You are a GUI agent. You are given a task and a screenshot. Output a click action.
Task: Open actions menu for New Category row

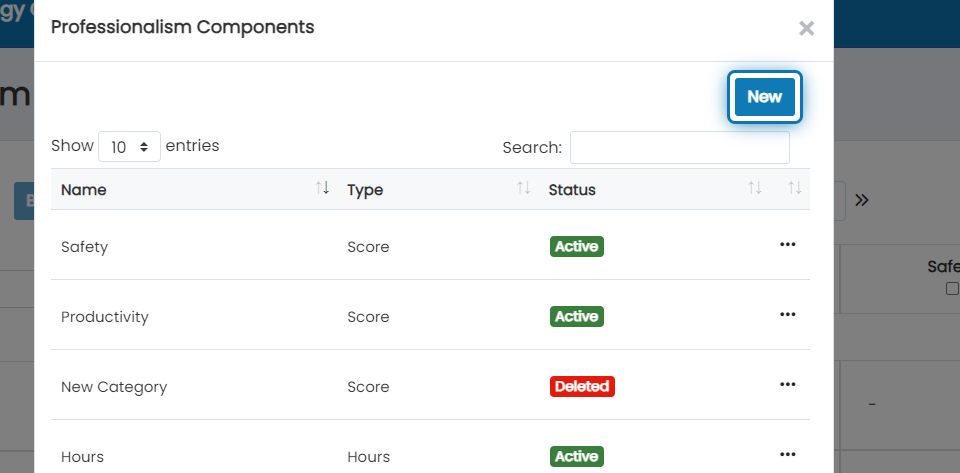point(787,384)
